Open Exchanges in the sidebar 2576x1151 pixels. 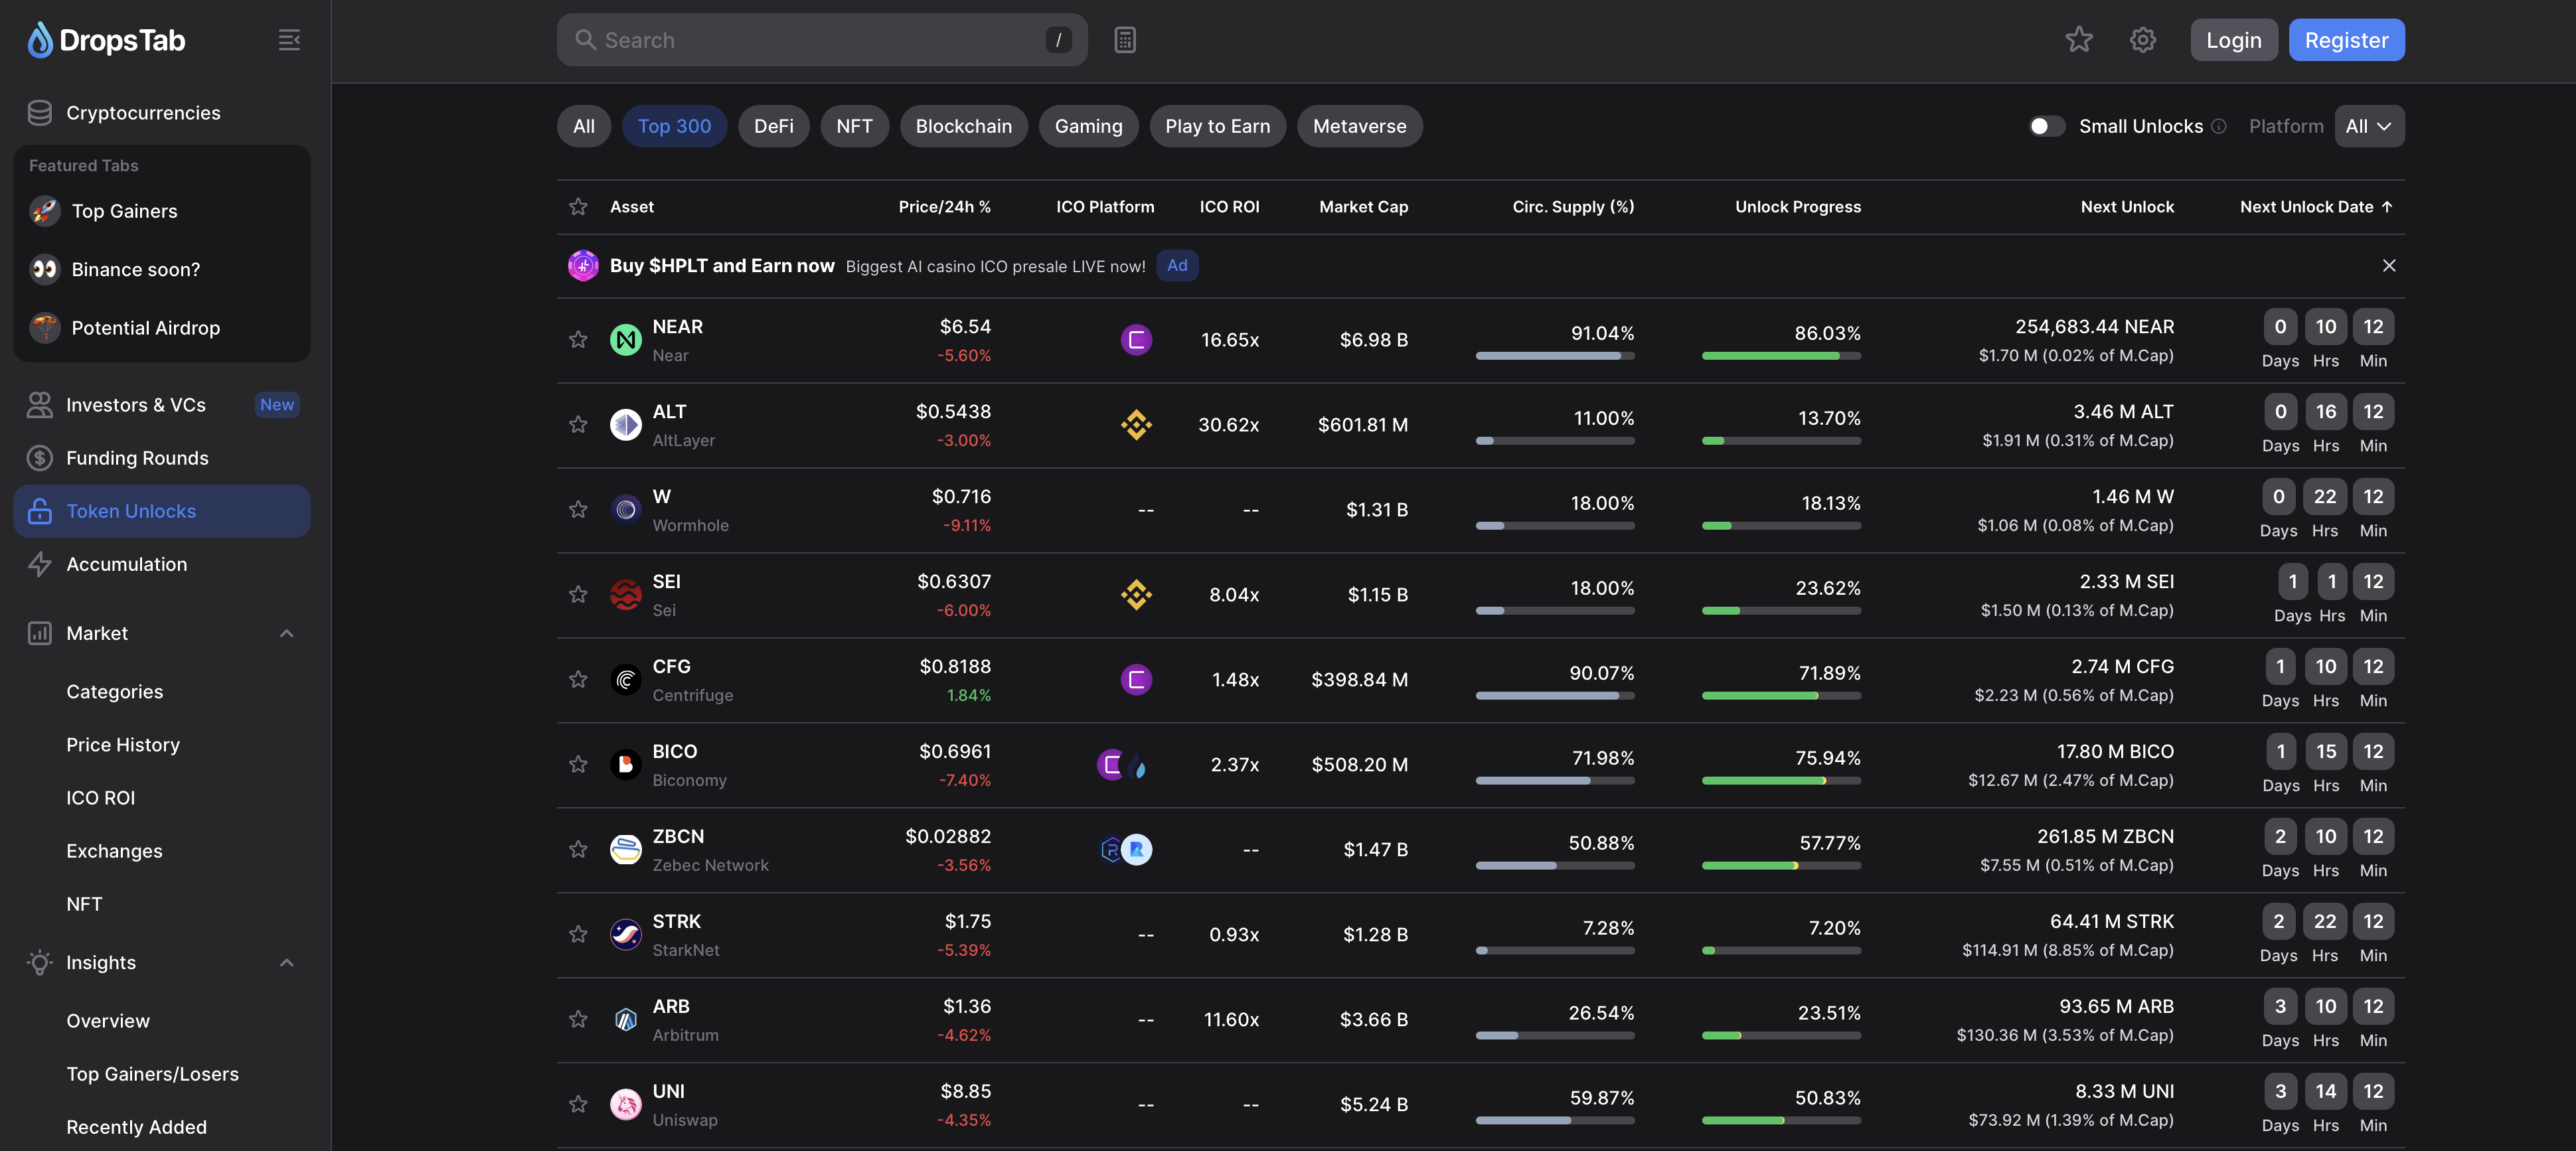(x=114, y=851)
